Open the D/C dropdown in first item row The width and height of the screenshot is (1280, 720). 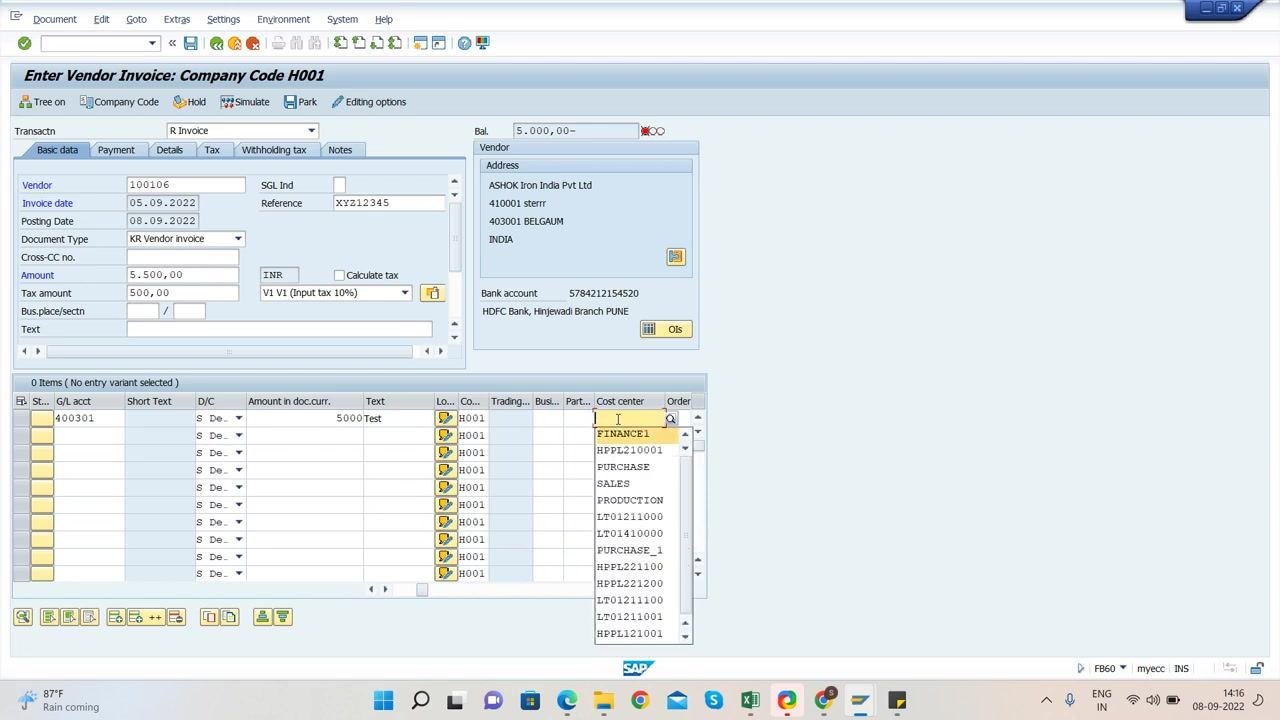pos(238,418)
